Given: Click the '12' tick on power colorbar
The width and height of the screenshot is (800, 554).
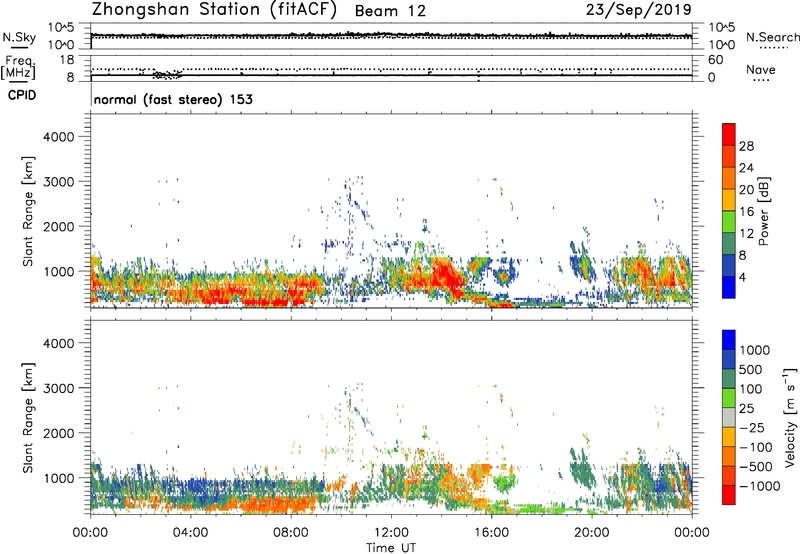Looking at the screenshot, I should coord(746,234).
